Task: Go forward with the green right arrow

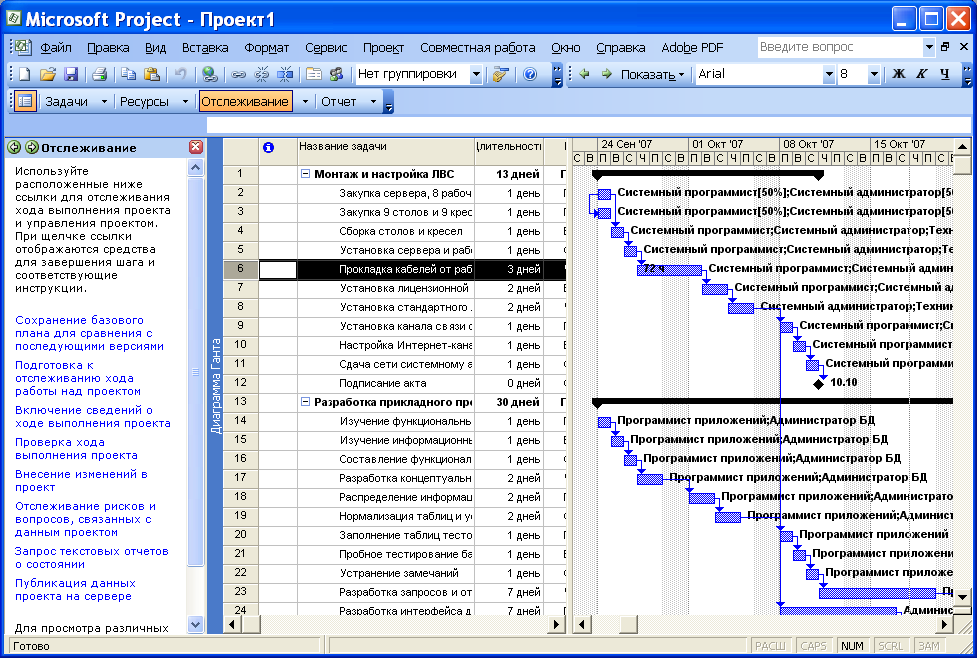Action: pos(606,74)
